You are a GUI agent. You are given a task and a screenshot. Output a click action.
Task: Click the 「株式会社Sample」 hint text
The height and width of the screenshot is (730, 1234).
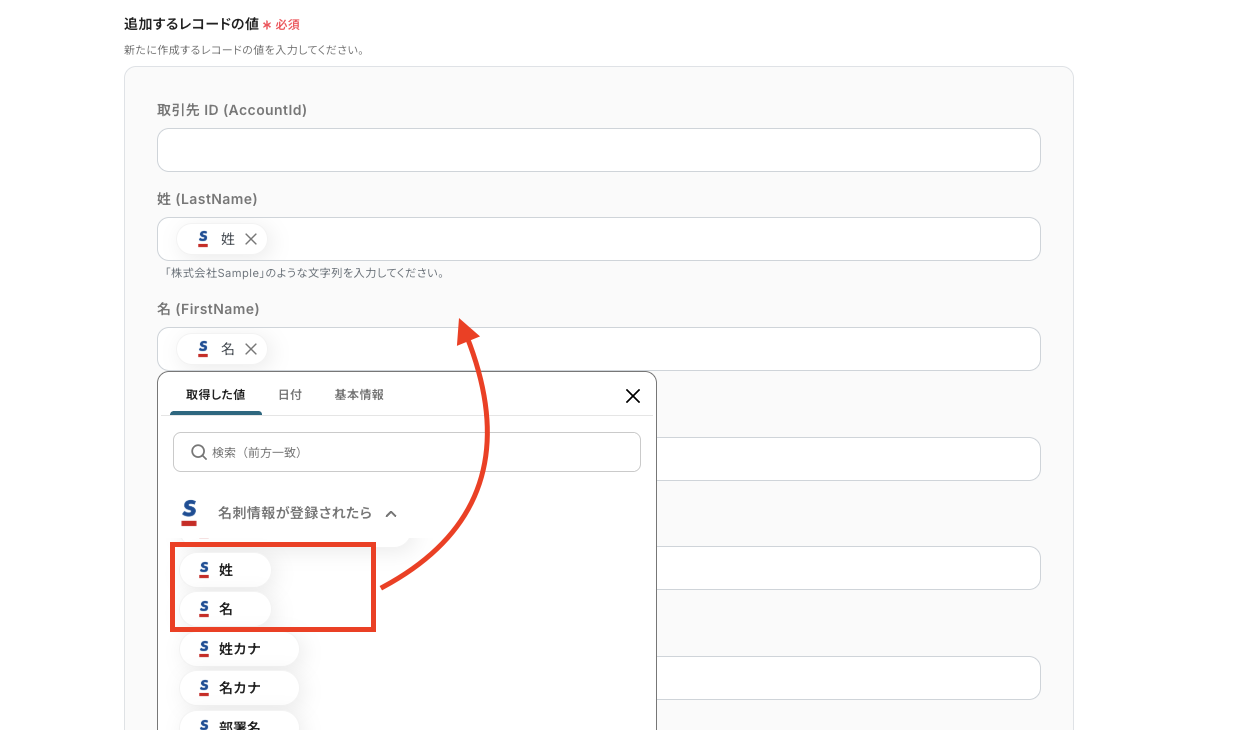(304, 273)
